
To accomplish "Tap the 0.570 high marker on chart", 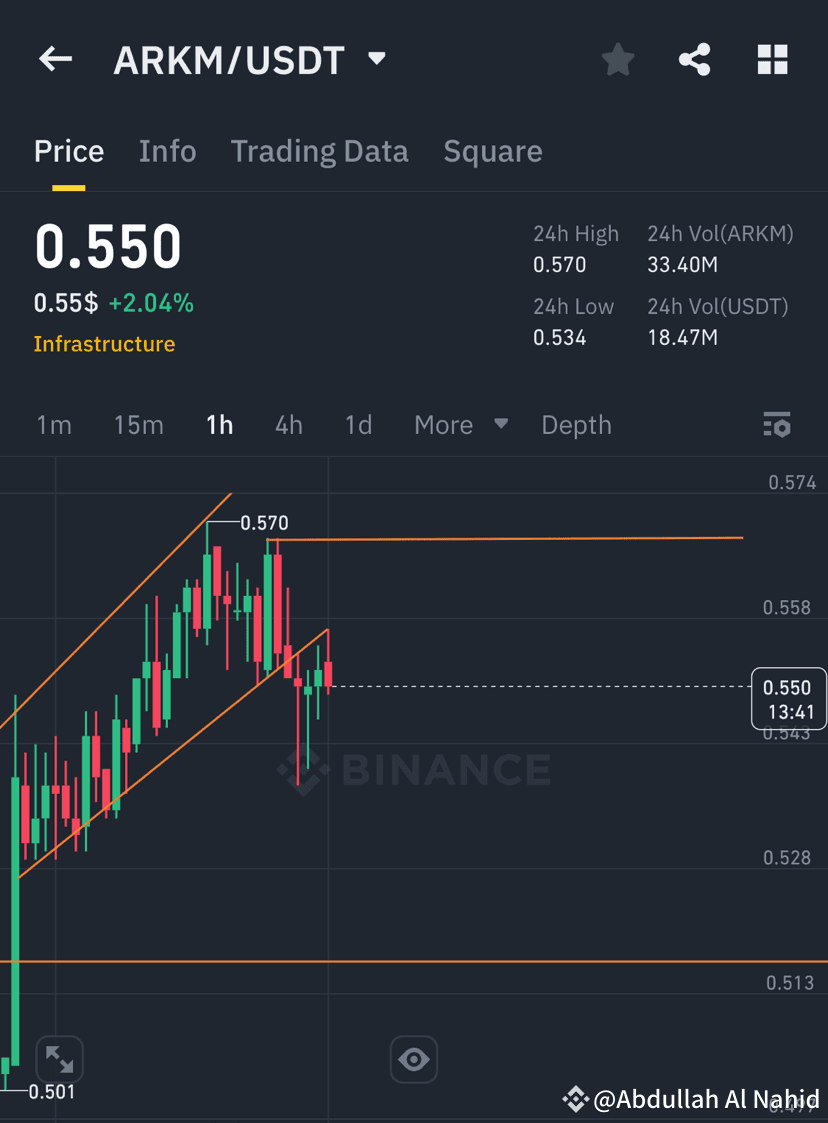I will pos(264,523).
